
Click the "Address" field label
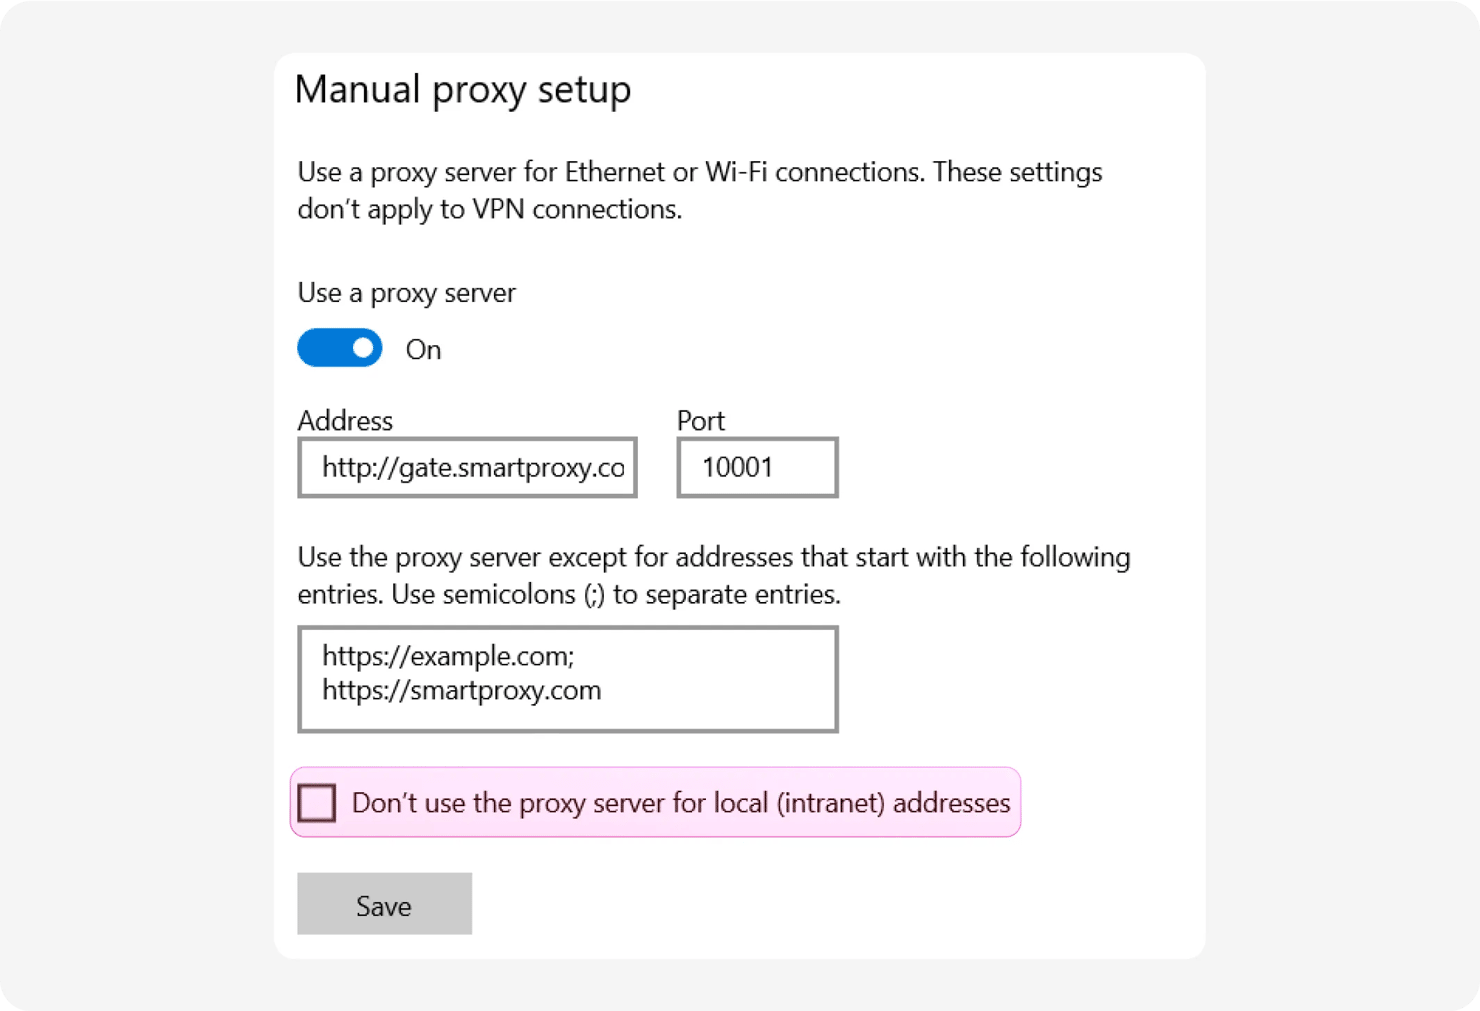click(x=345, y=421)
